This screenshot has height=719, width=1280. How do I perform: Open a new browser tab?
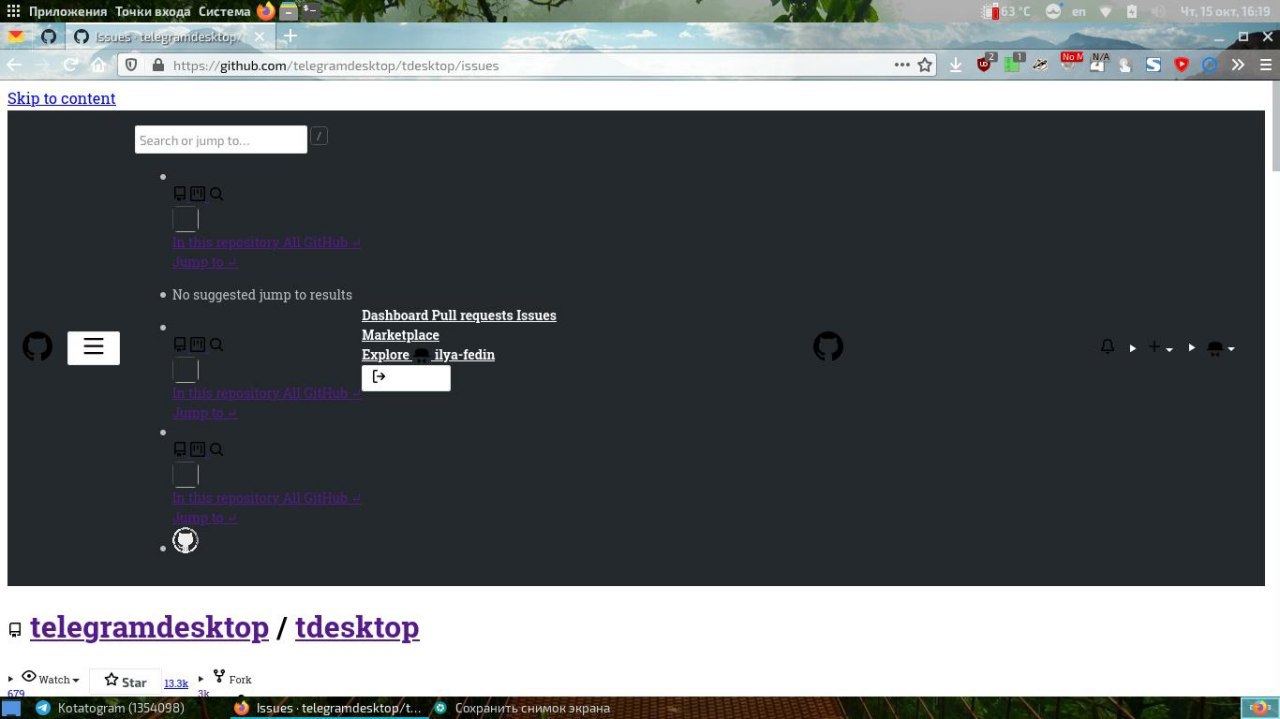point(290,37)
